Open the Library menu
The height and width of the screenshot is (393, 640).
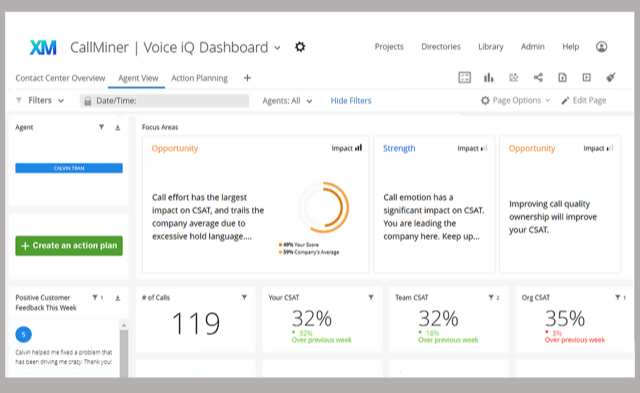[491, 47]
